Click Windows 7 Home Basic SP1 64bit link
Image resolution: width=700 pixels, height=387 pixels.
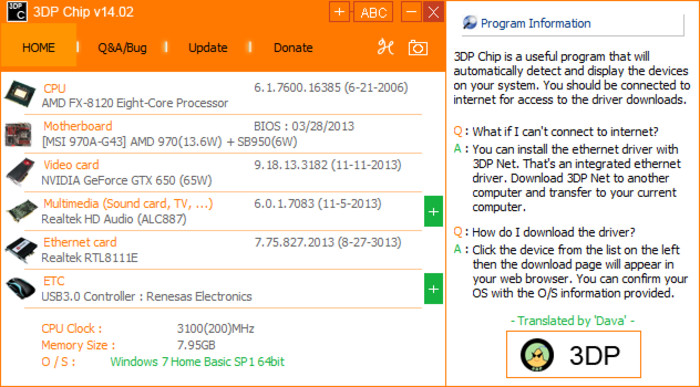pyautogui.click(x=197, y=362)
